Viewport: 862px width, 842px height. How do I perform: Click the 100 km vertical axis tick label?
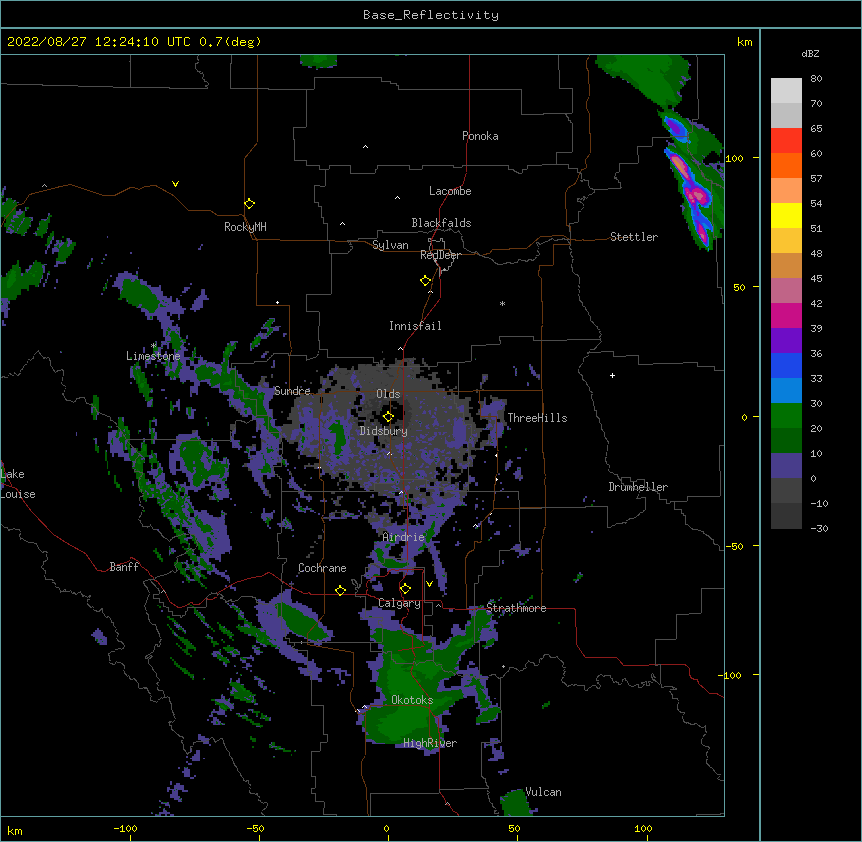coord(734,158)
